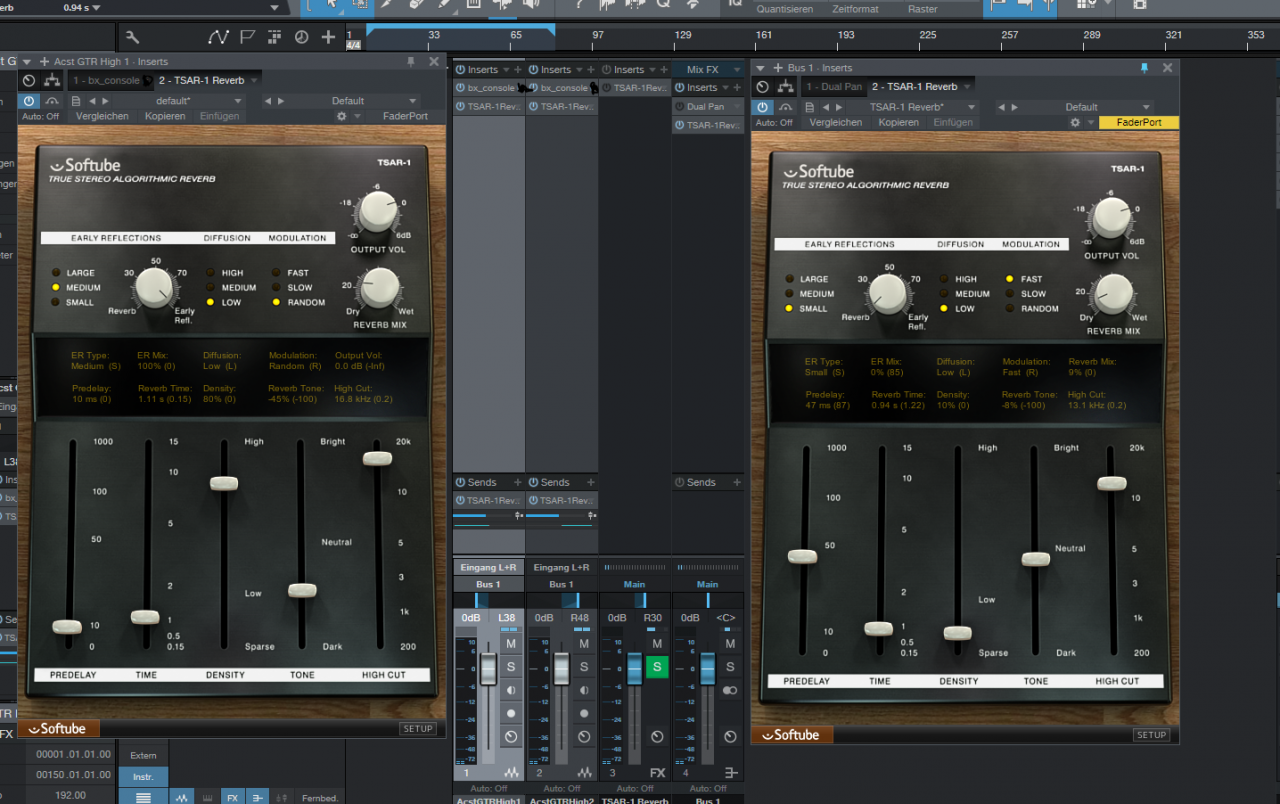Open Auto: Off menu under mixer channel 1
The image size is (1280, 804).
488,788
